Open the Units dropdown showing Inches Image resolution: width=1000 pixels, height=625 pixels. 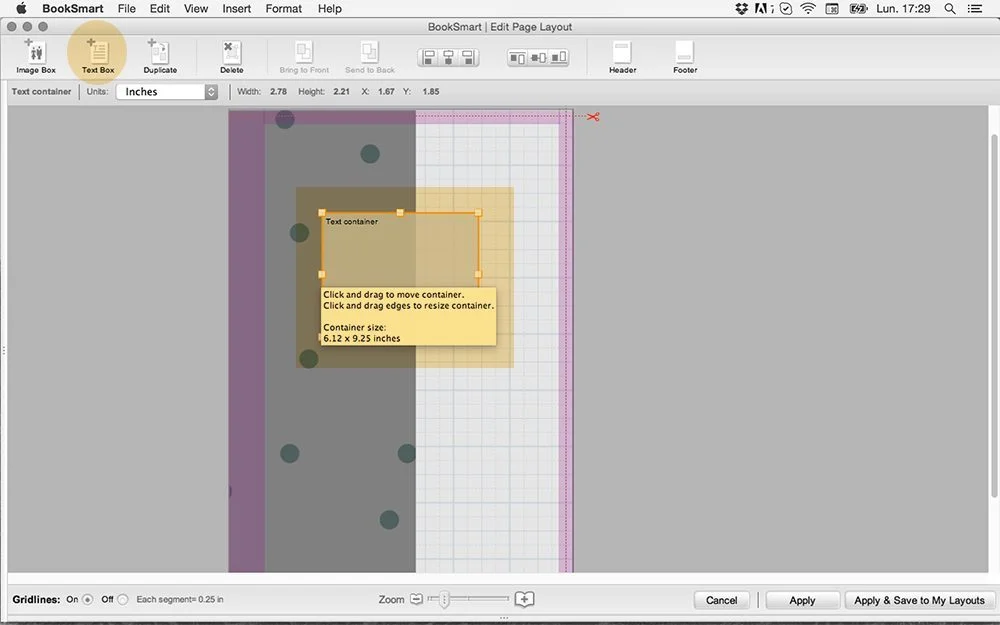click(167, 92)
